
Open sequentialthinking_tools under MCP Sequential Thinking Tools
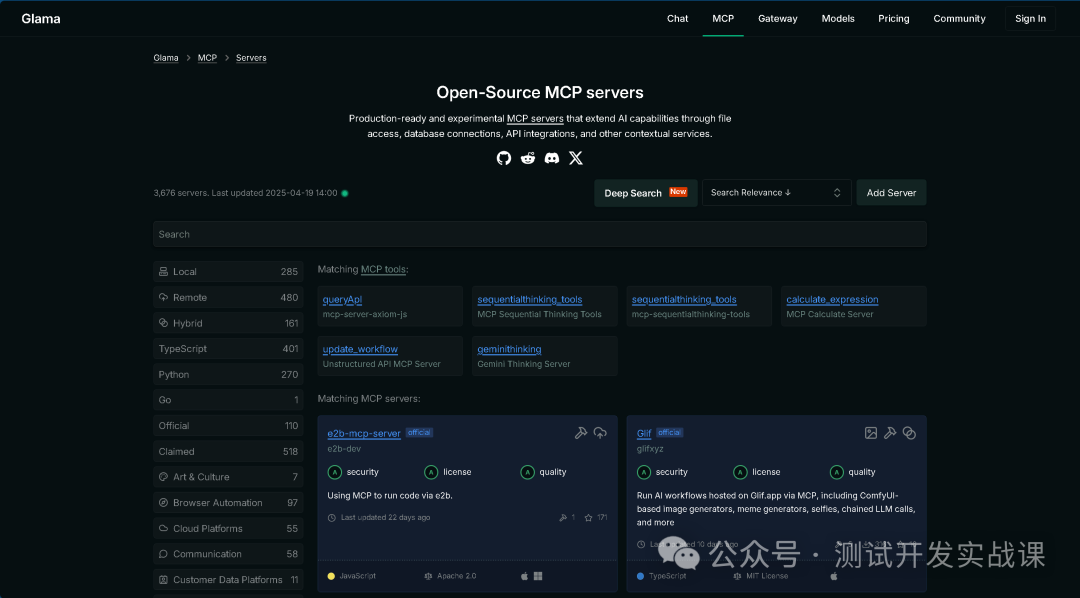point(530,300)
